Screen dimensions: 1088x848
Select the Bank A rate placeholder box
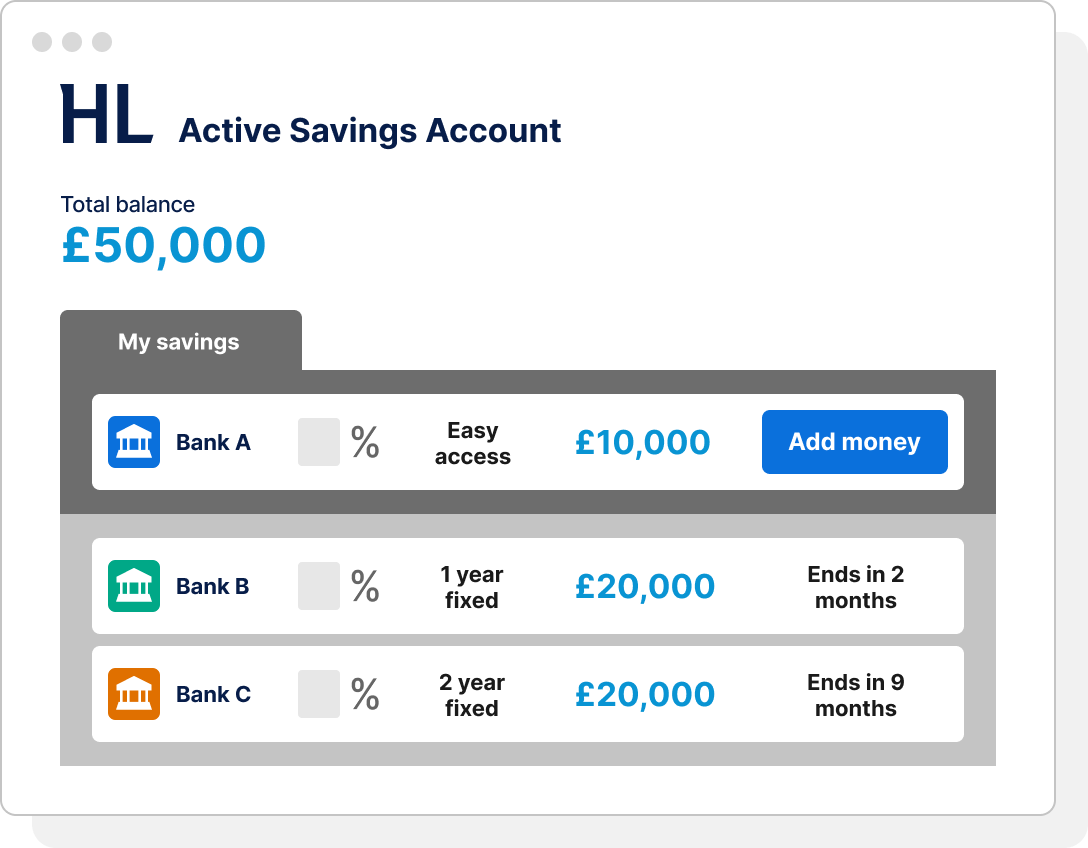[319, 442]
